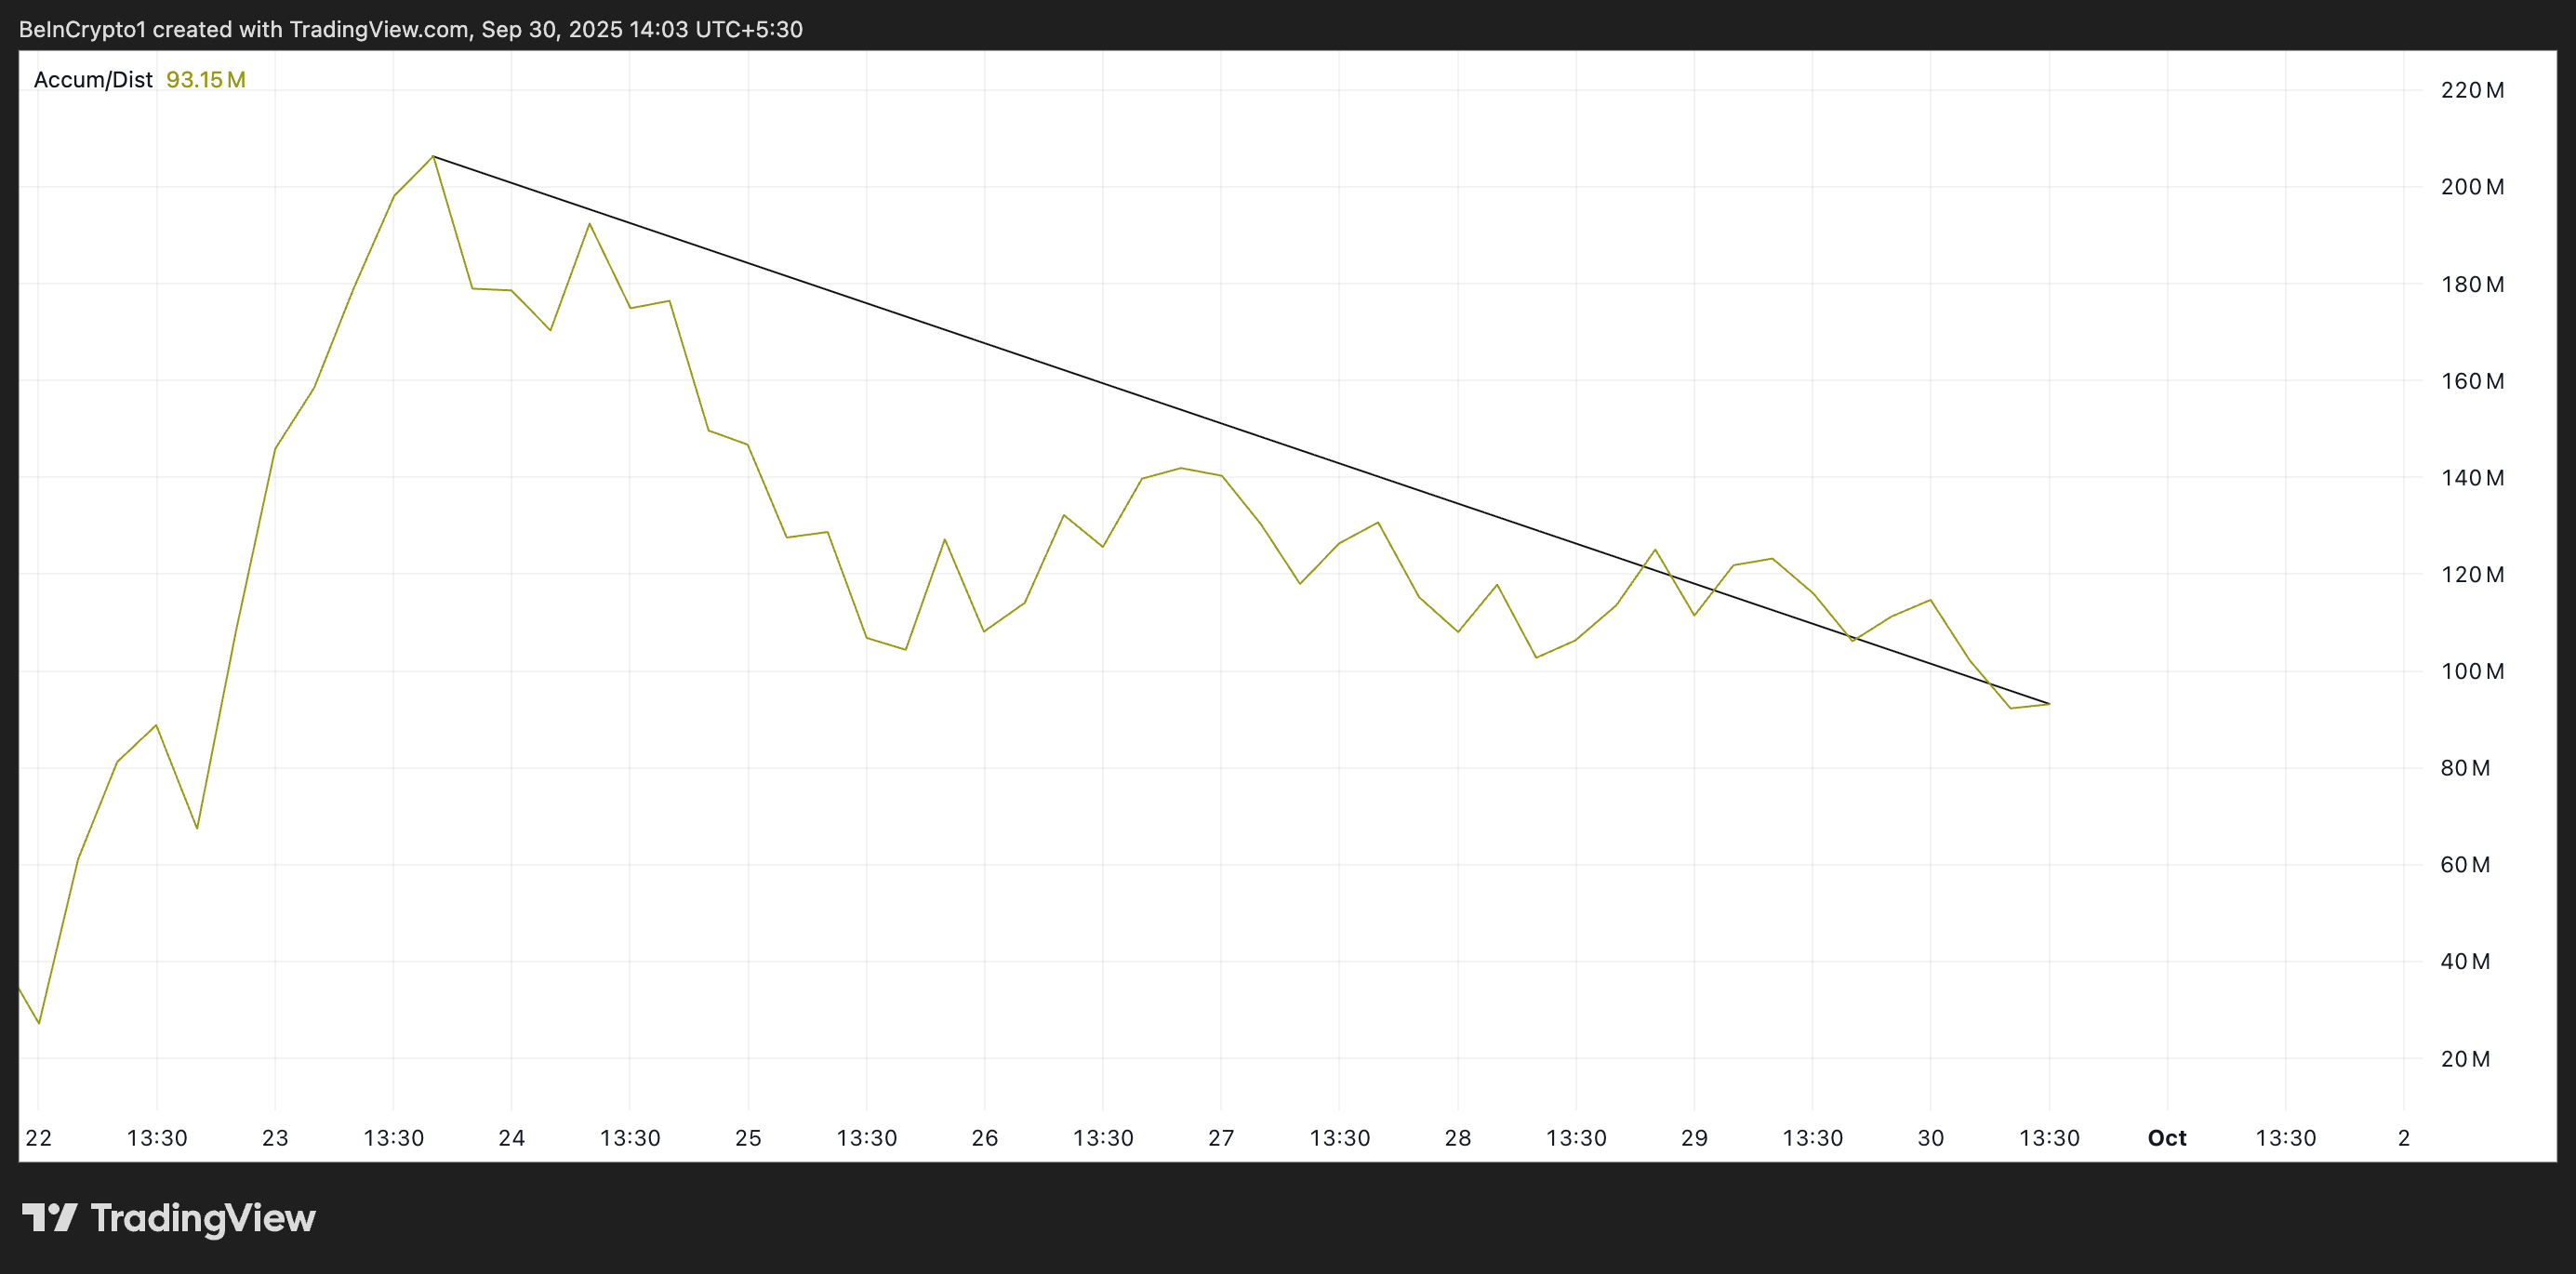Click the Oct date label on time axis
The width and height of the screenshot is (2576, 1274).
2167,1138
